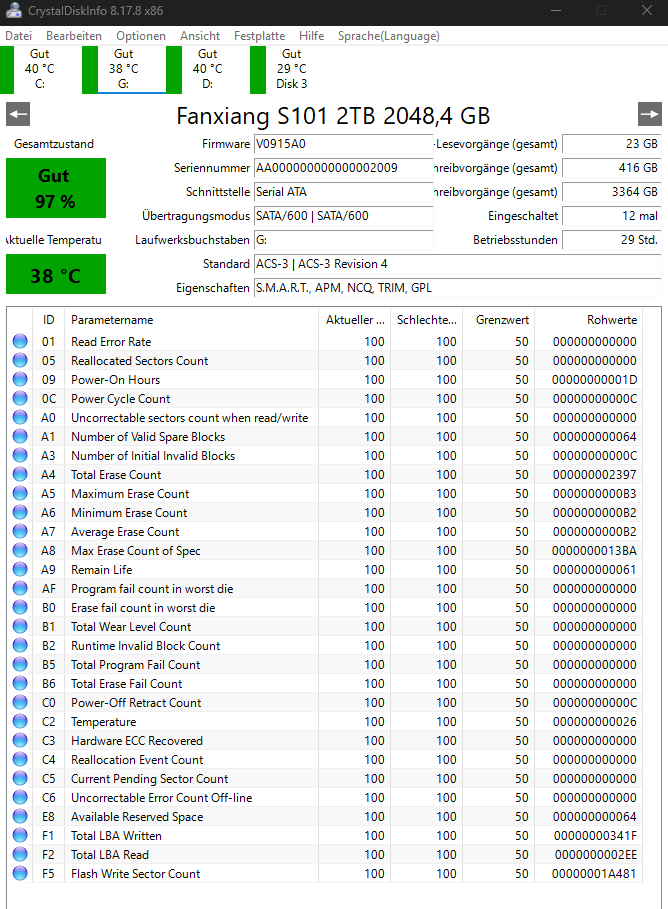Click status orb for Total LBA Read
This screenshot has height=909, width=668.
pyautogui.click(x=20, y=855)
